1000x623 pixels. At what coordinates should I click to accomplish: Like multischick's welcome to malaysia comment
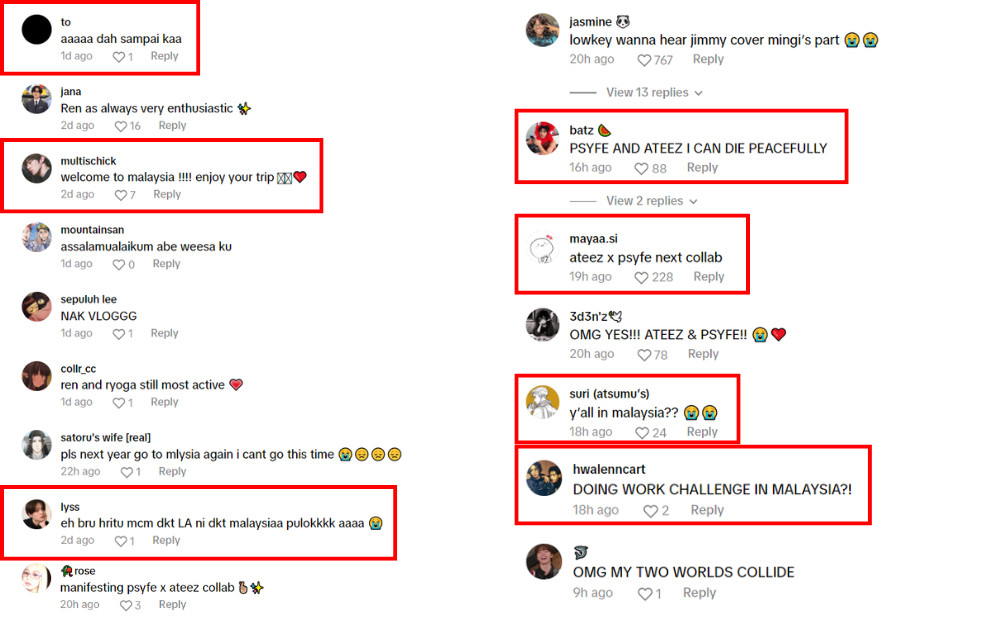[x=121, y=195]
